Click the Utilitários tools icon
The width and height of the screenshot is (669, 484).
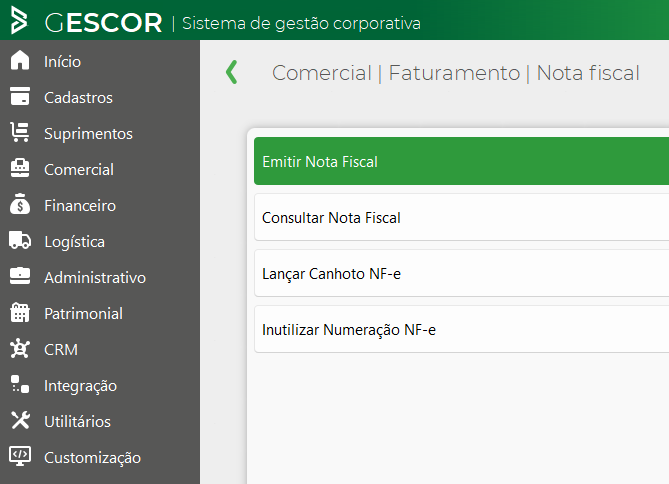(19, 421)
